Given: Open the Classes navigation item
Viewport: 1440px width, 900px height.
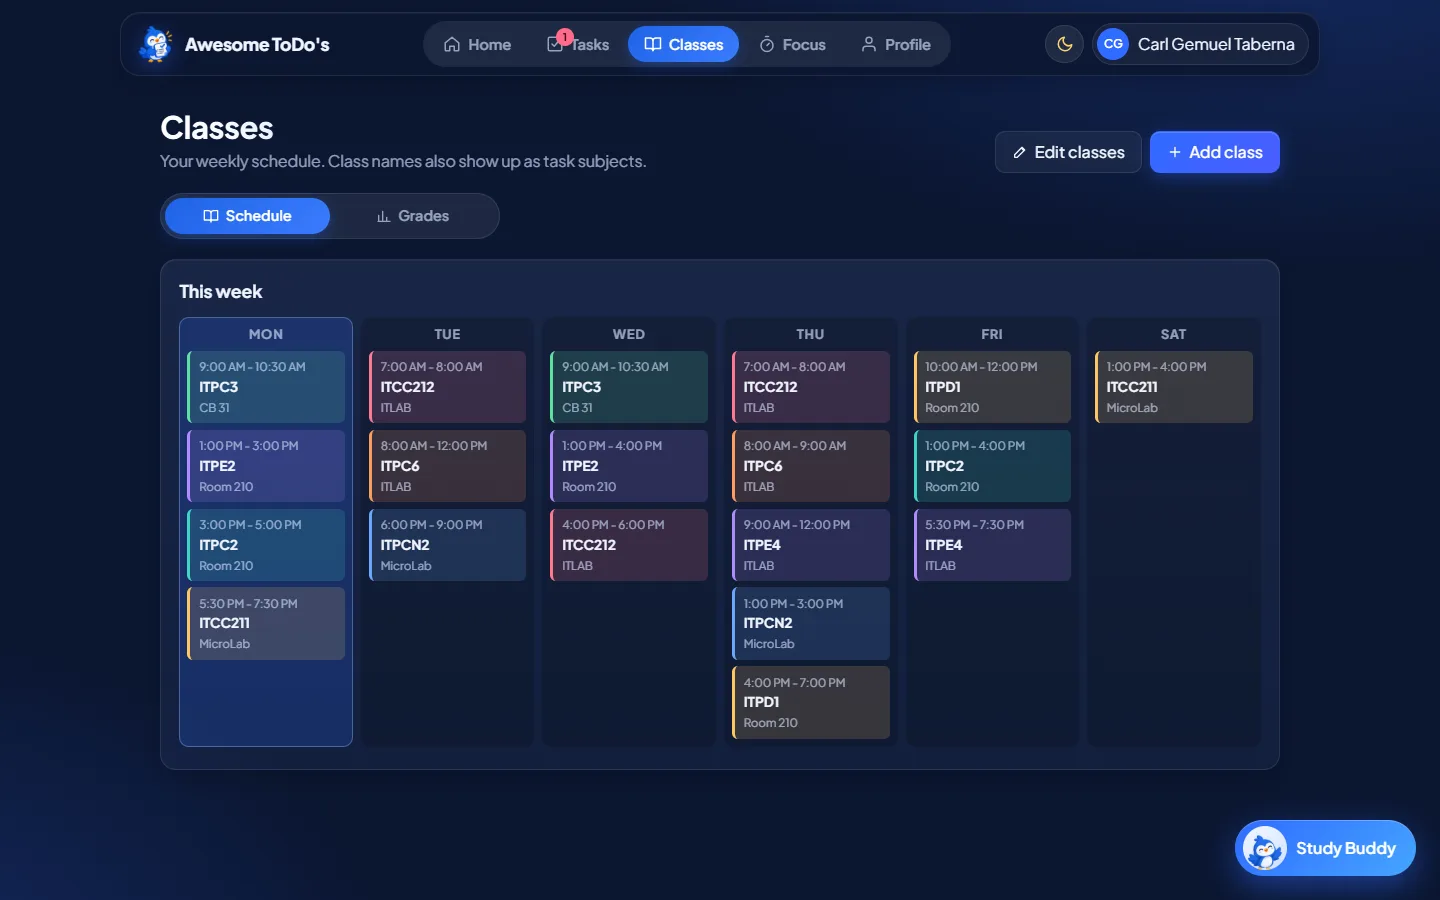Looking at the screenshot, I should click(683, 45).
